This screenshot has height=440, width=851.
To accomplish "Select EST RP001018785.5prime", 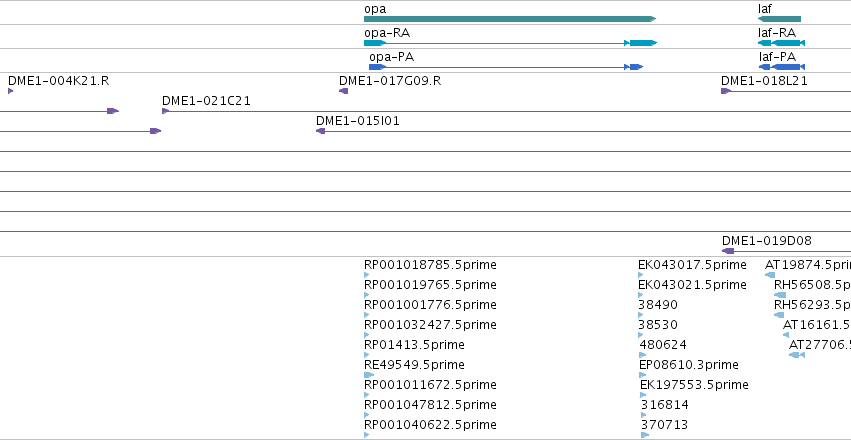I will 430,265.
